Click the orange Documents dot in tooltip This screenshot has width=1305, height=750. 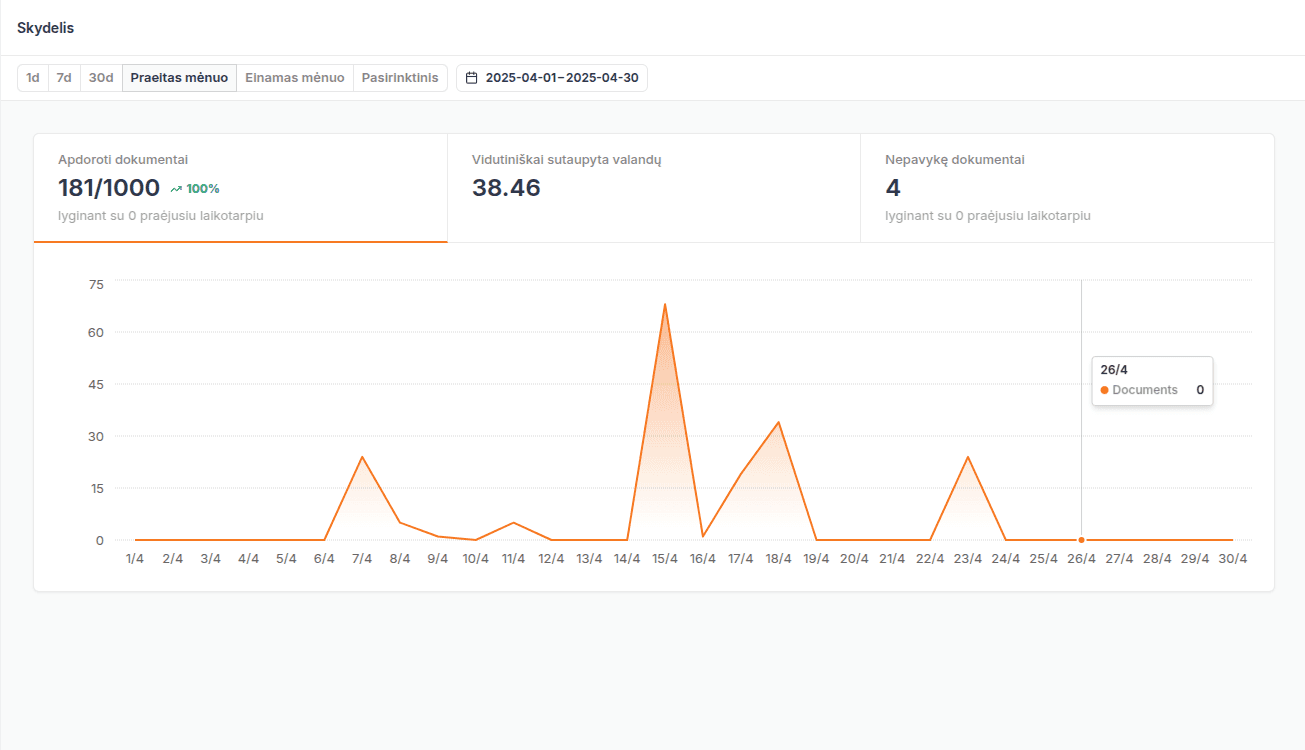(x=1104, y=390)
